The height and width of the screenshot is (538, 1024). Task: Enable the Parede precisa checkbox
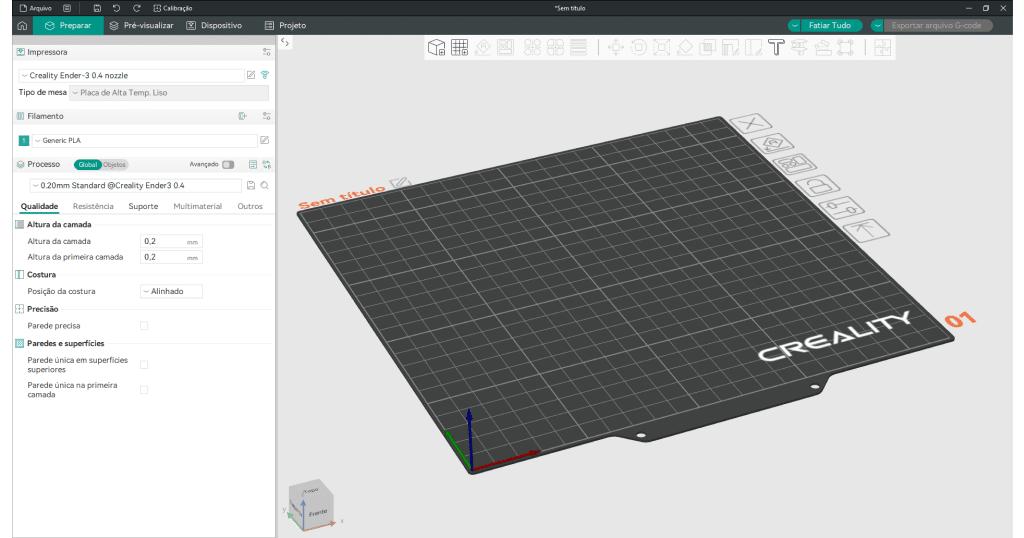[x=144, y=326]
